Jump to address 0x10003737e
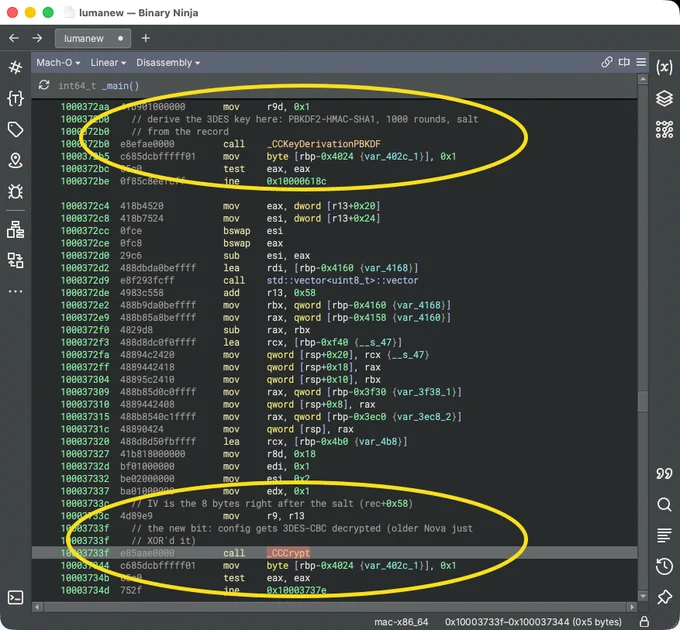The height and width of the screenshot is (630, 680). pos(296,590)
